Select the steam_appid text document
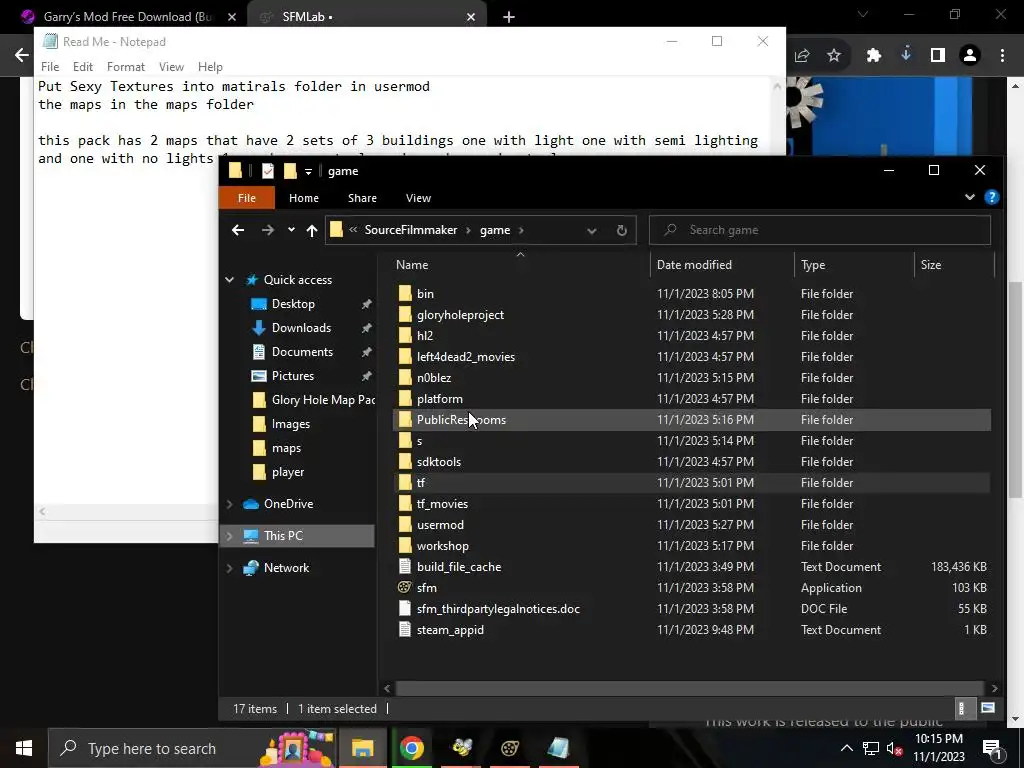The height and width of the screenshot is (768, 1024). point(450,630)
